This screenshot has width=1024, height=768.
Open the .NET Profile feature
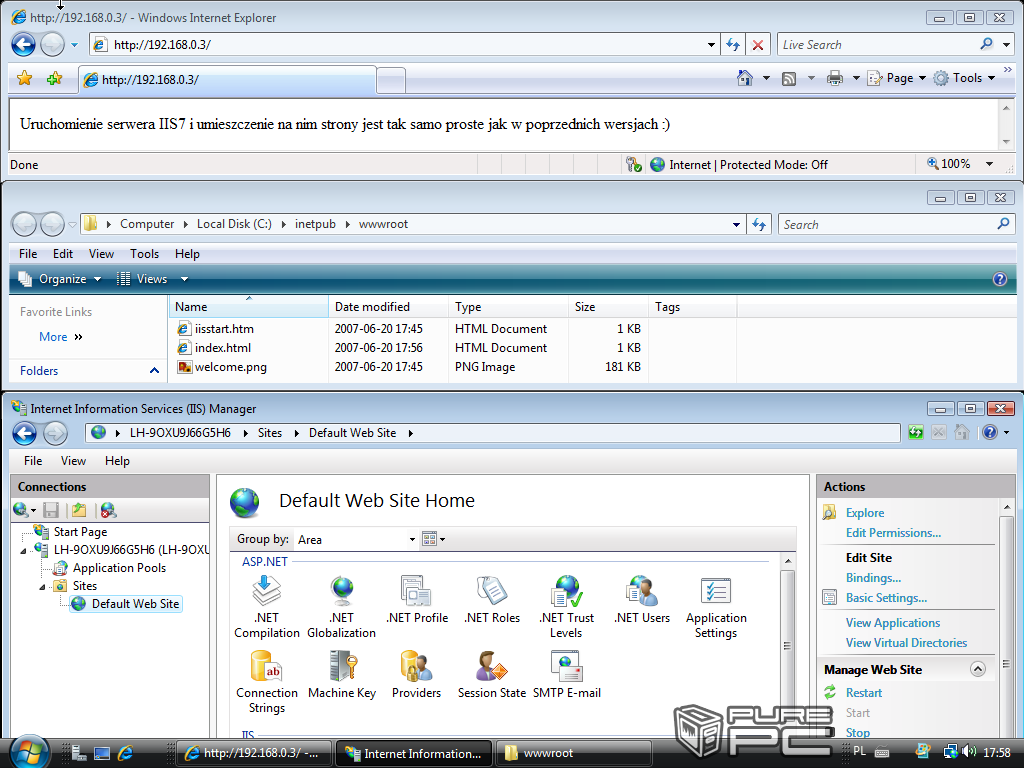click(x=417, y=599)
